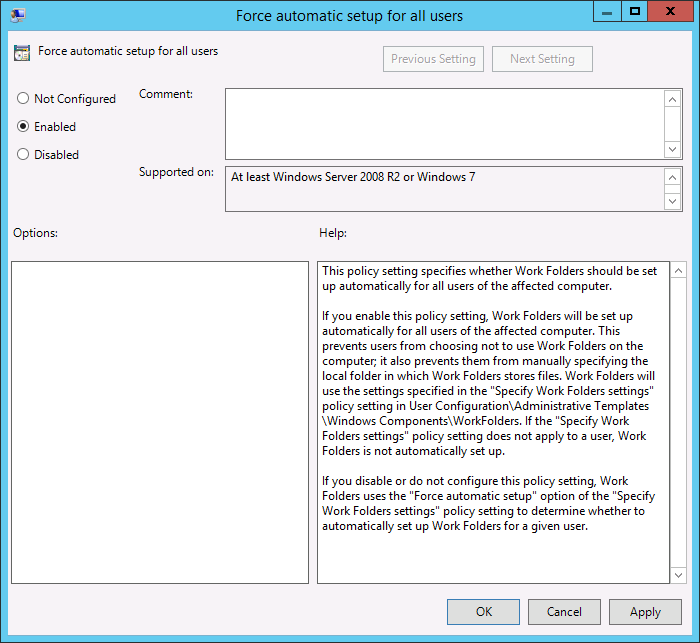Click the window system icon in title bar
This screenshot has width=700, height=643.
click(x=18, y=15)
